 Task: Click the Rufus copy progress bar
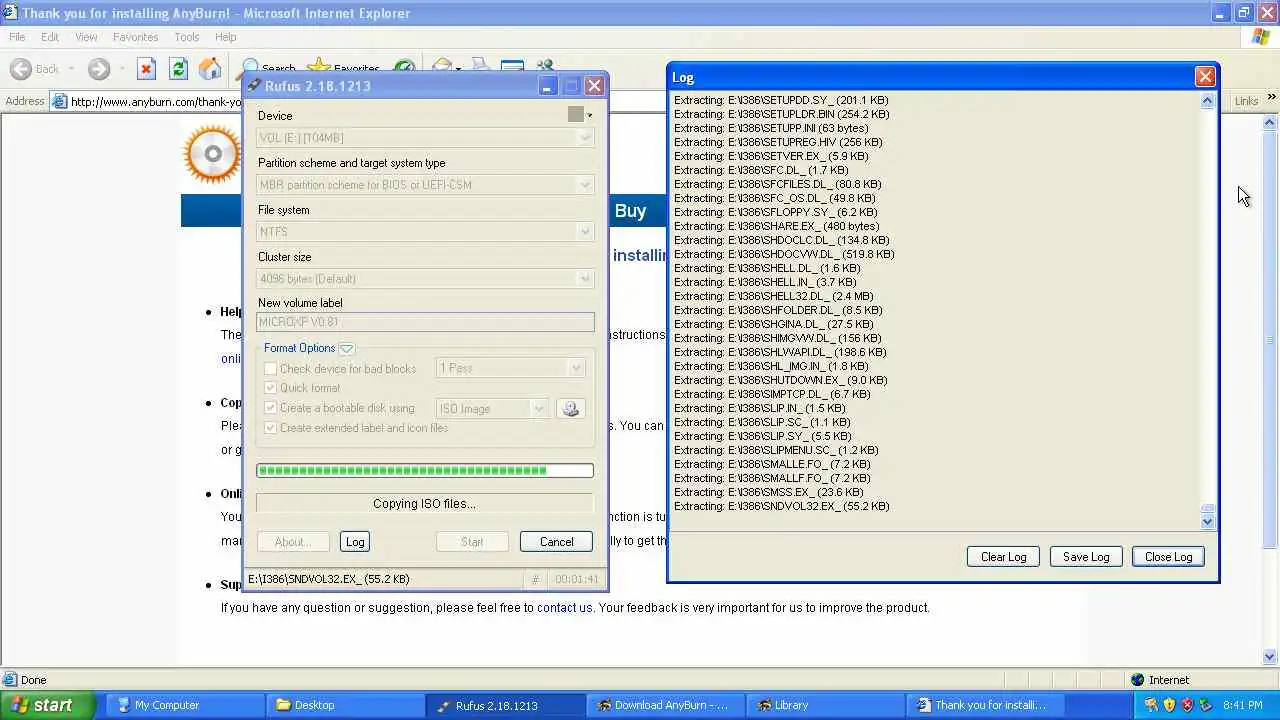click(x=425, y=470)
